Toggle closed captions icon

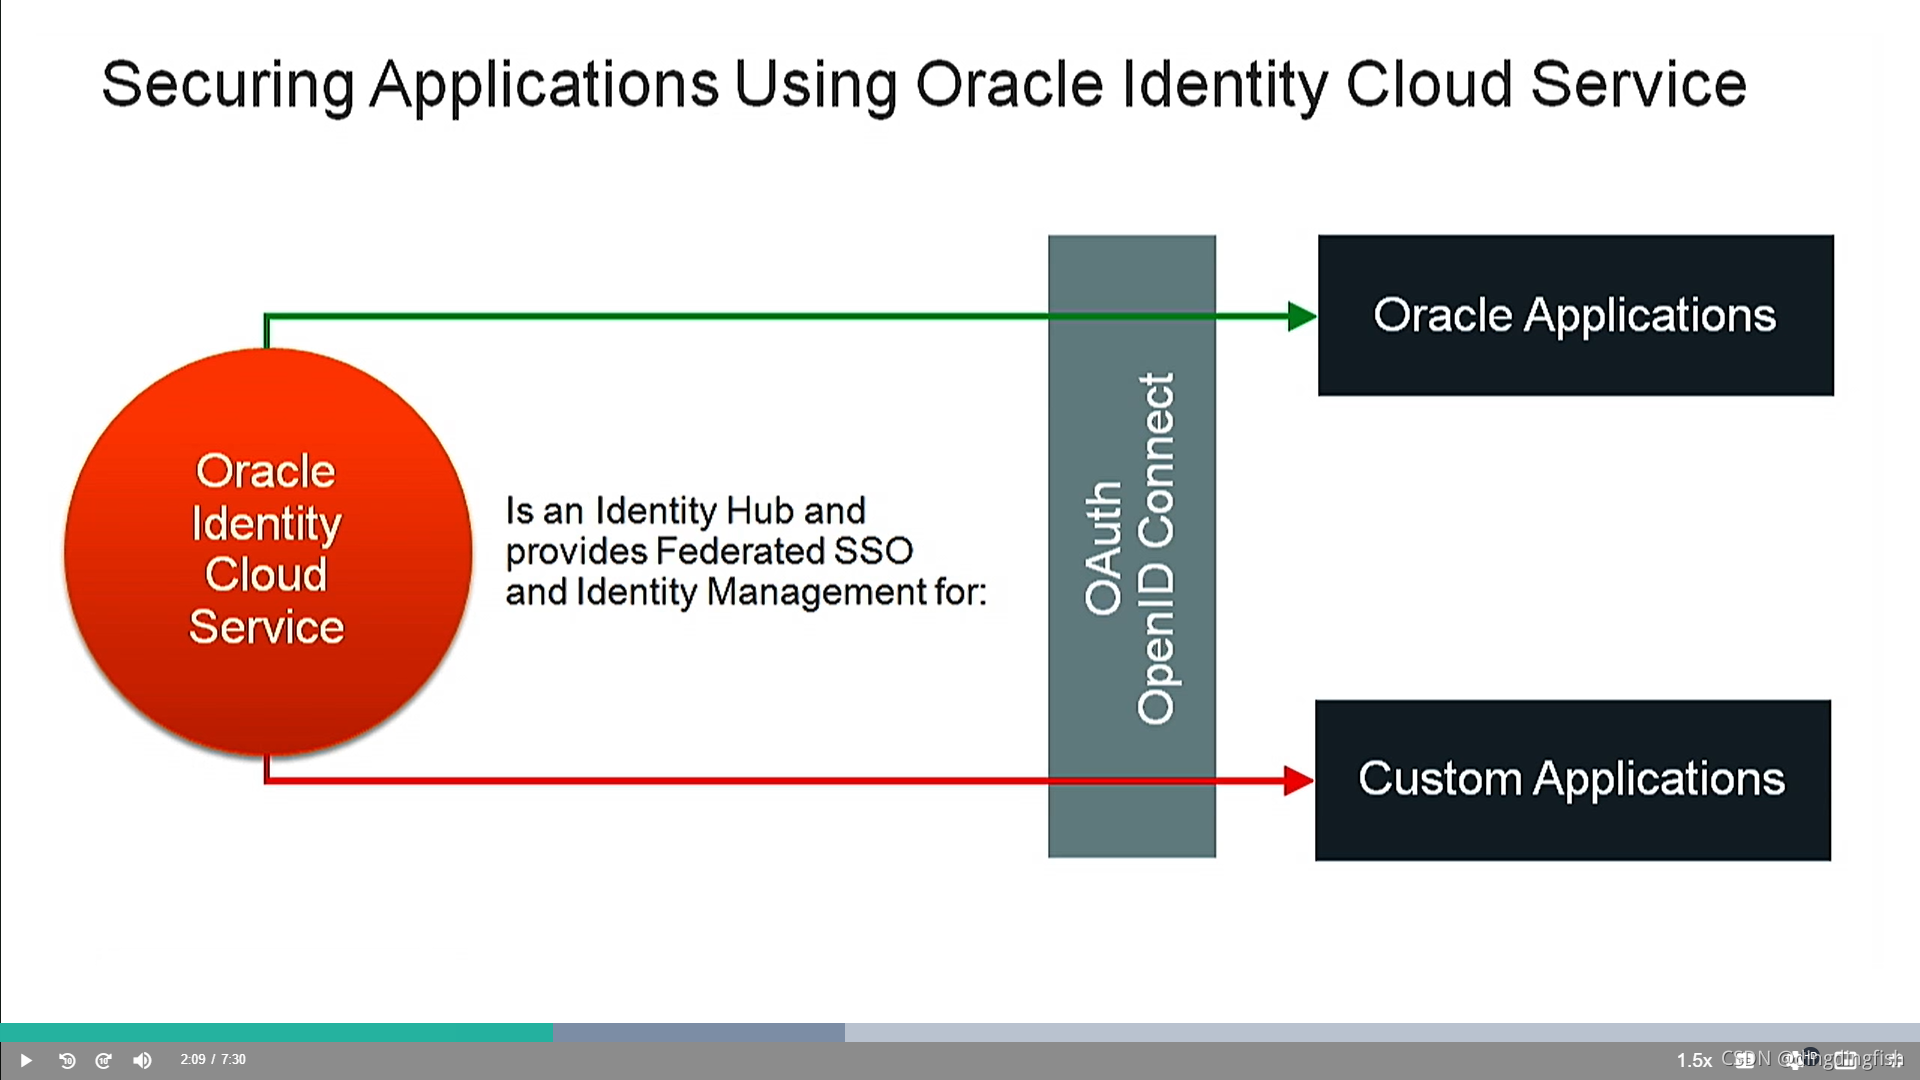click(x=1745, y=1060)
